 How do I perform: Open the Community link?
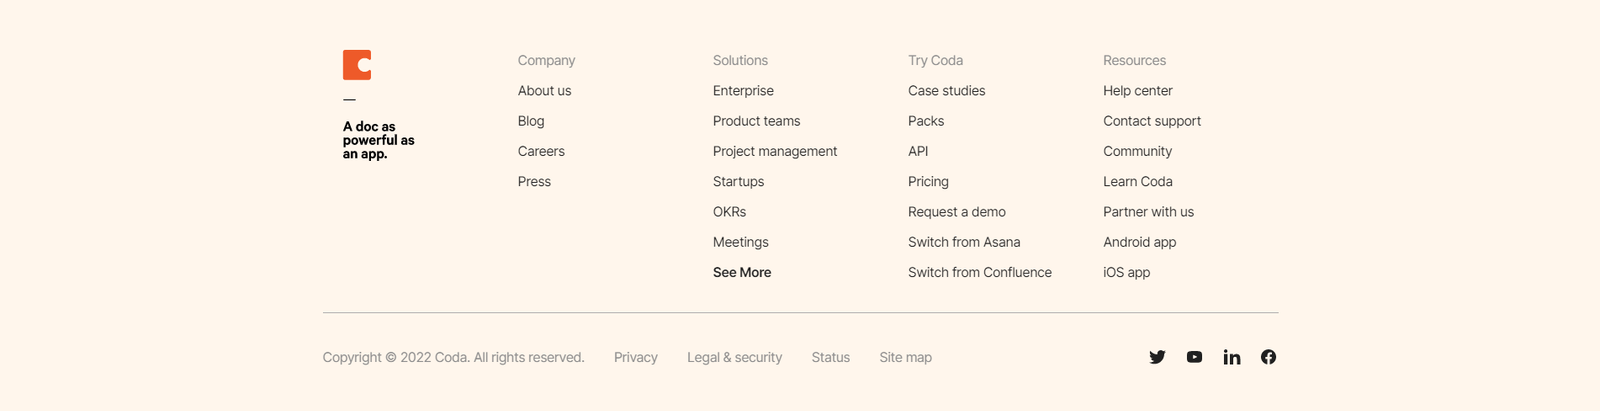1137,152
